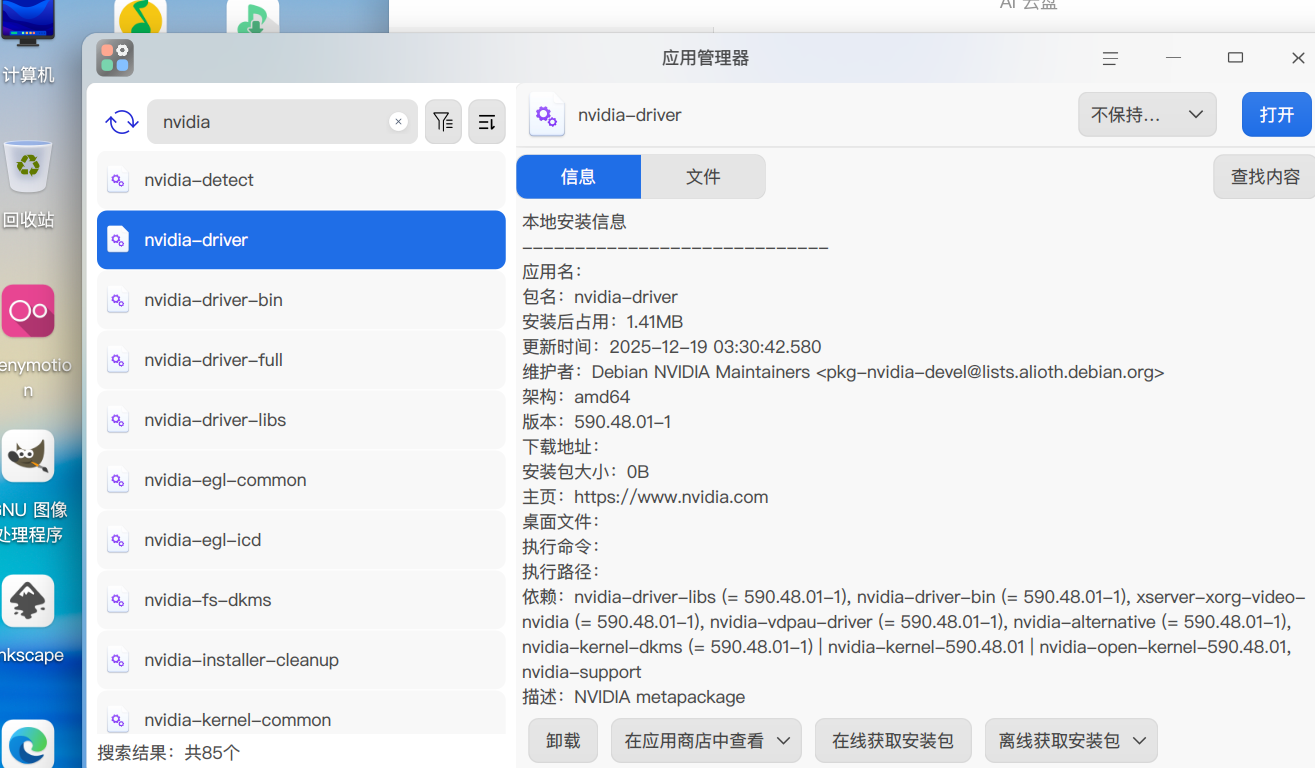Switch to the 文件 tab
This screenshot has width=1315, height=768.
(x=703, y=177)
